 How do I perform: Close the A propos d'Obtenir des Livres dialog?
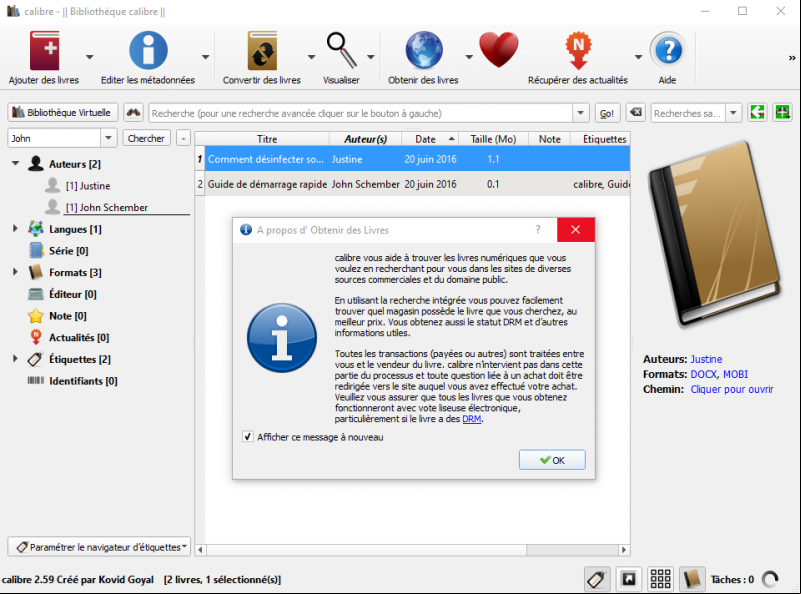tap(576, 230)
